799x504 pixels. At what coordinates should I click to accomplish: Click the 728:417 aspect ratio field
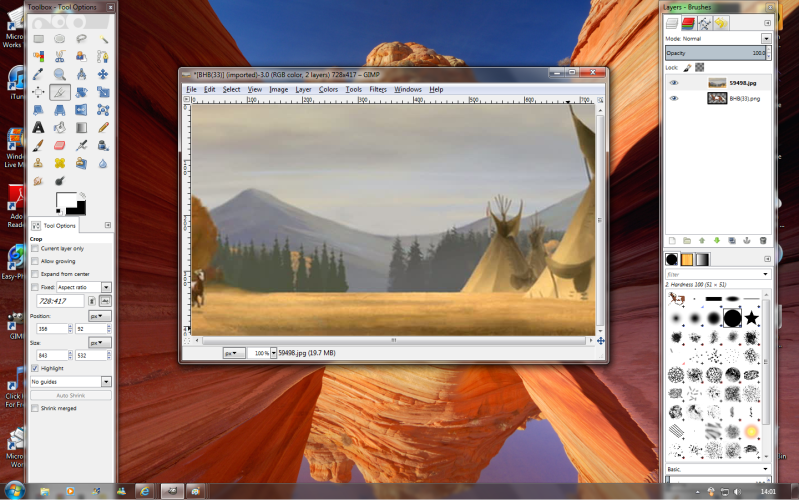(60, 301)
